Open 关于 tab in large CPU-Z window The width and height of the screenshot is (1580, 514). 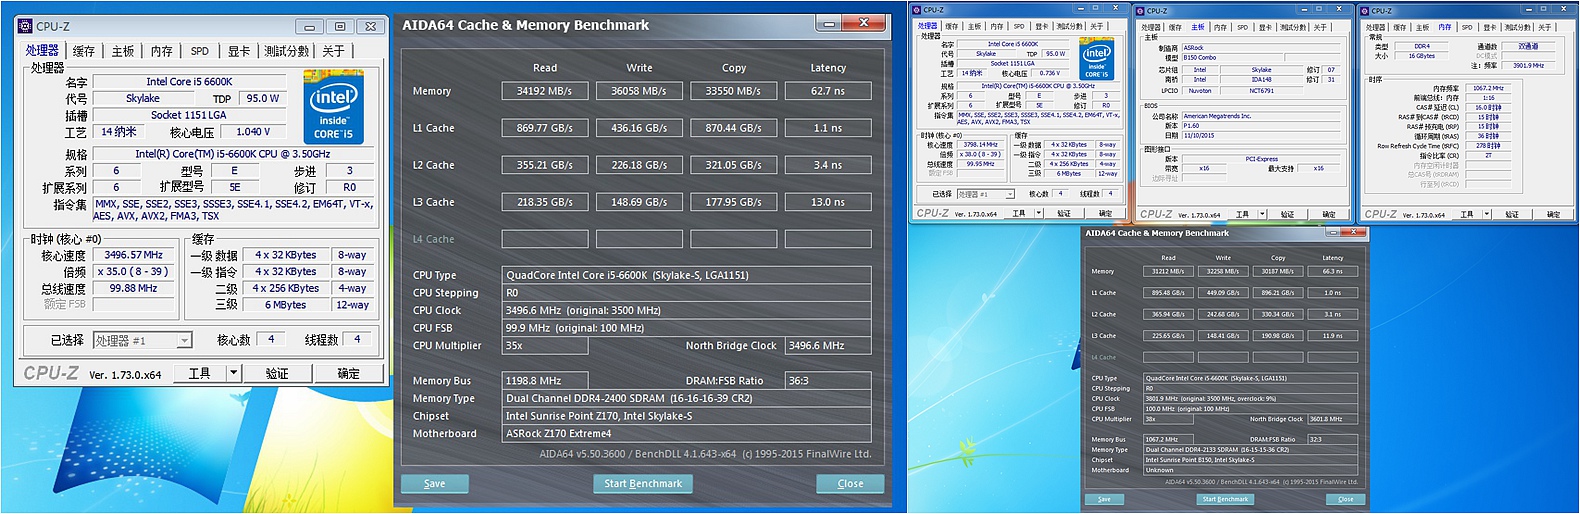pyautogui.click(x=334, y=51)
